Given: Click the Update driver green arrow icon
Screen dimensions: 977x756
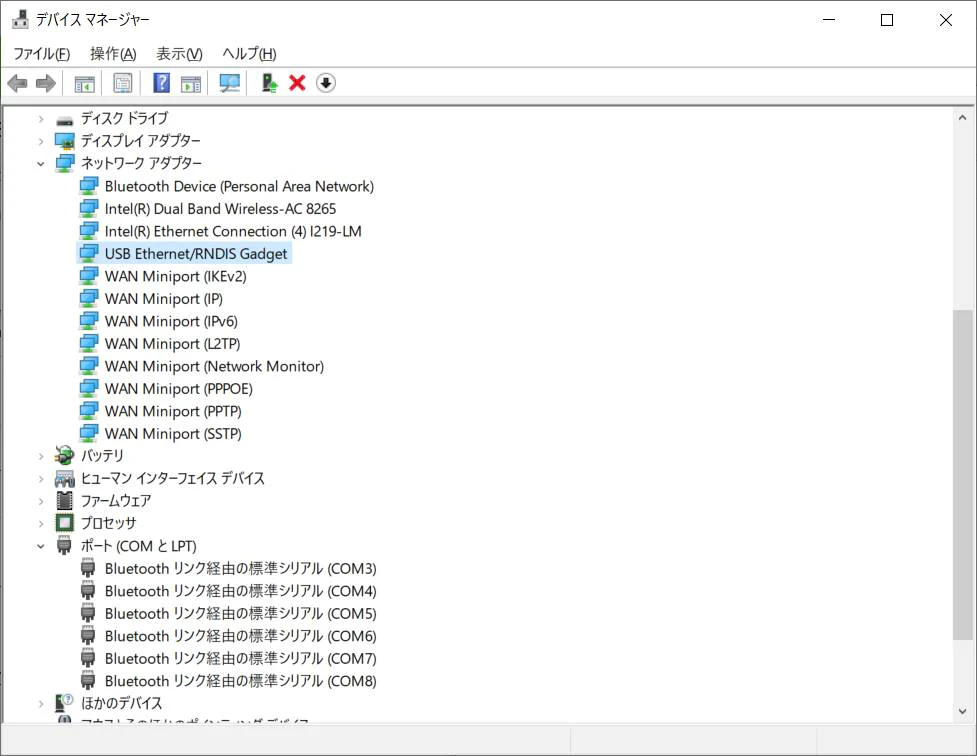Looking at the screenshot, I should point(269,83).
